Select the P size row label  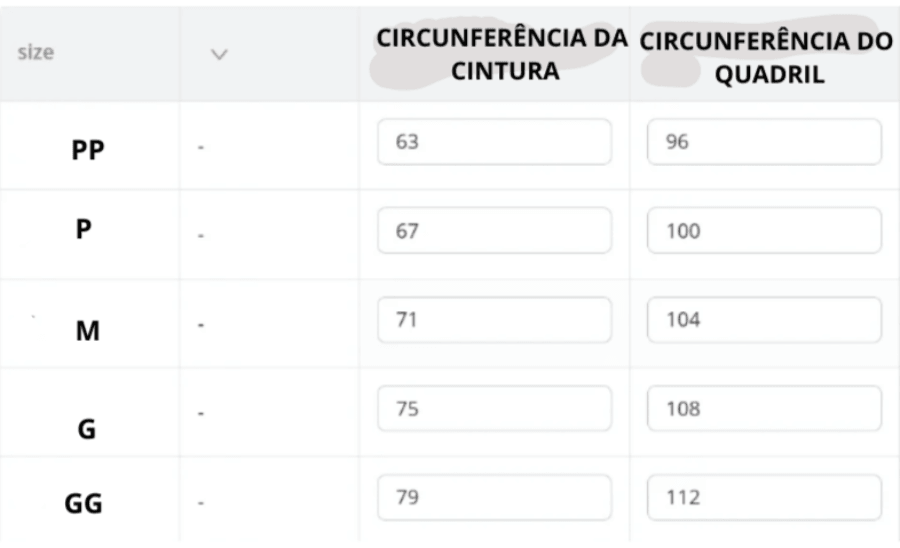point(84,229)
